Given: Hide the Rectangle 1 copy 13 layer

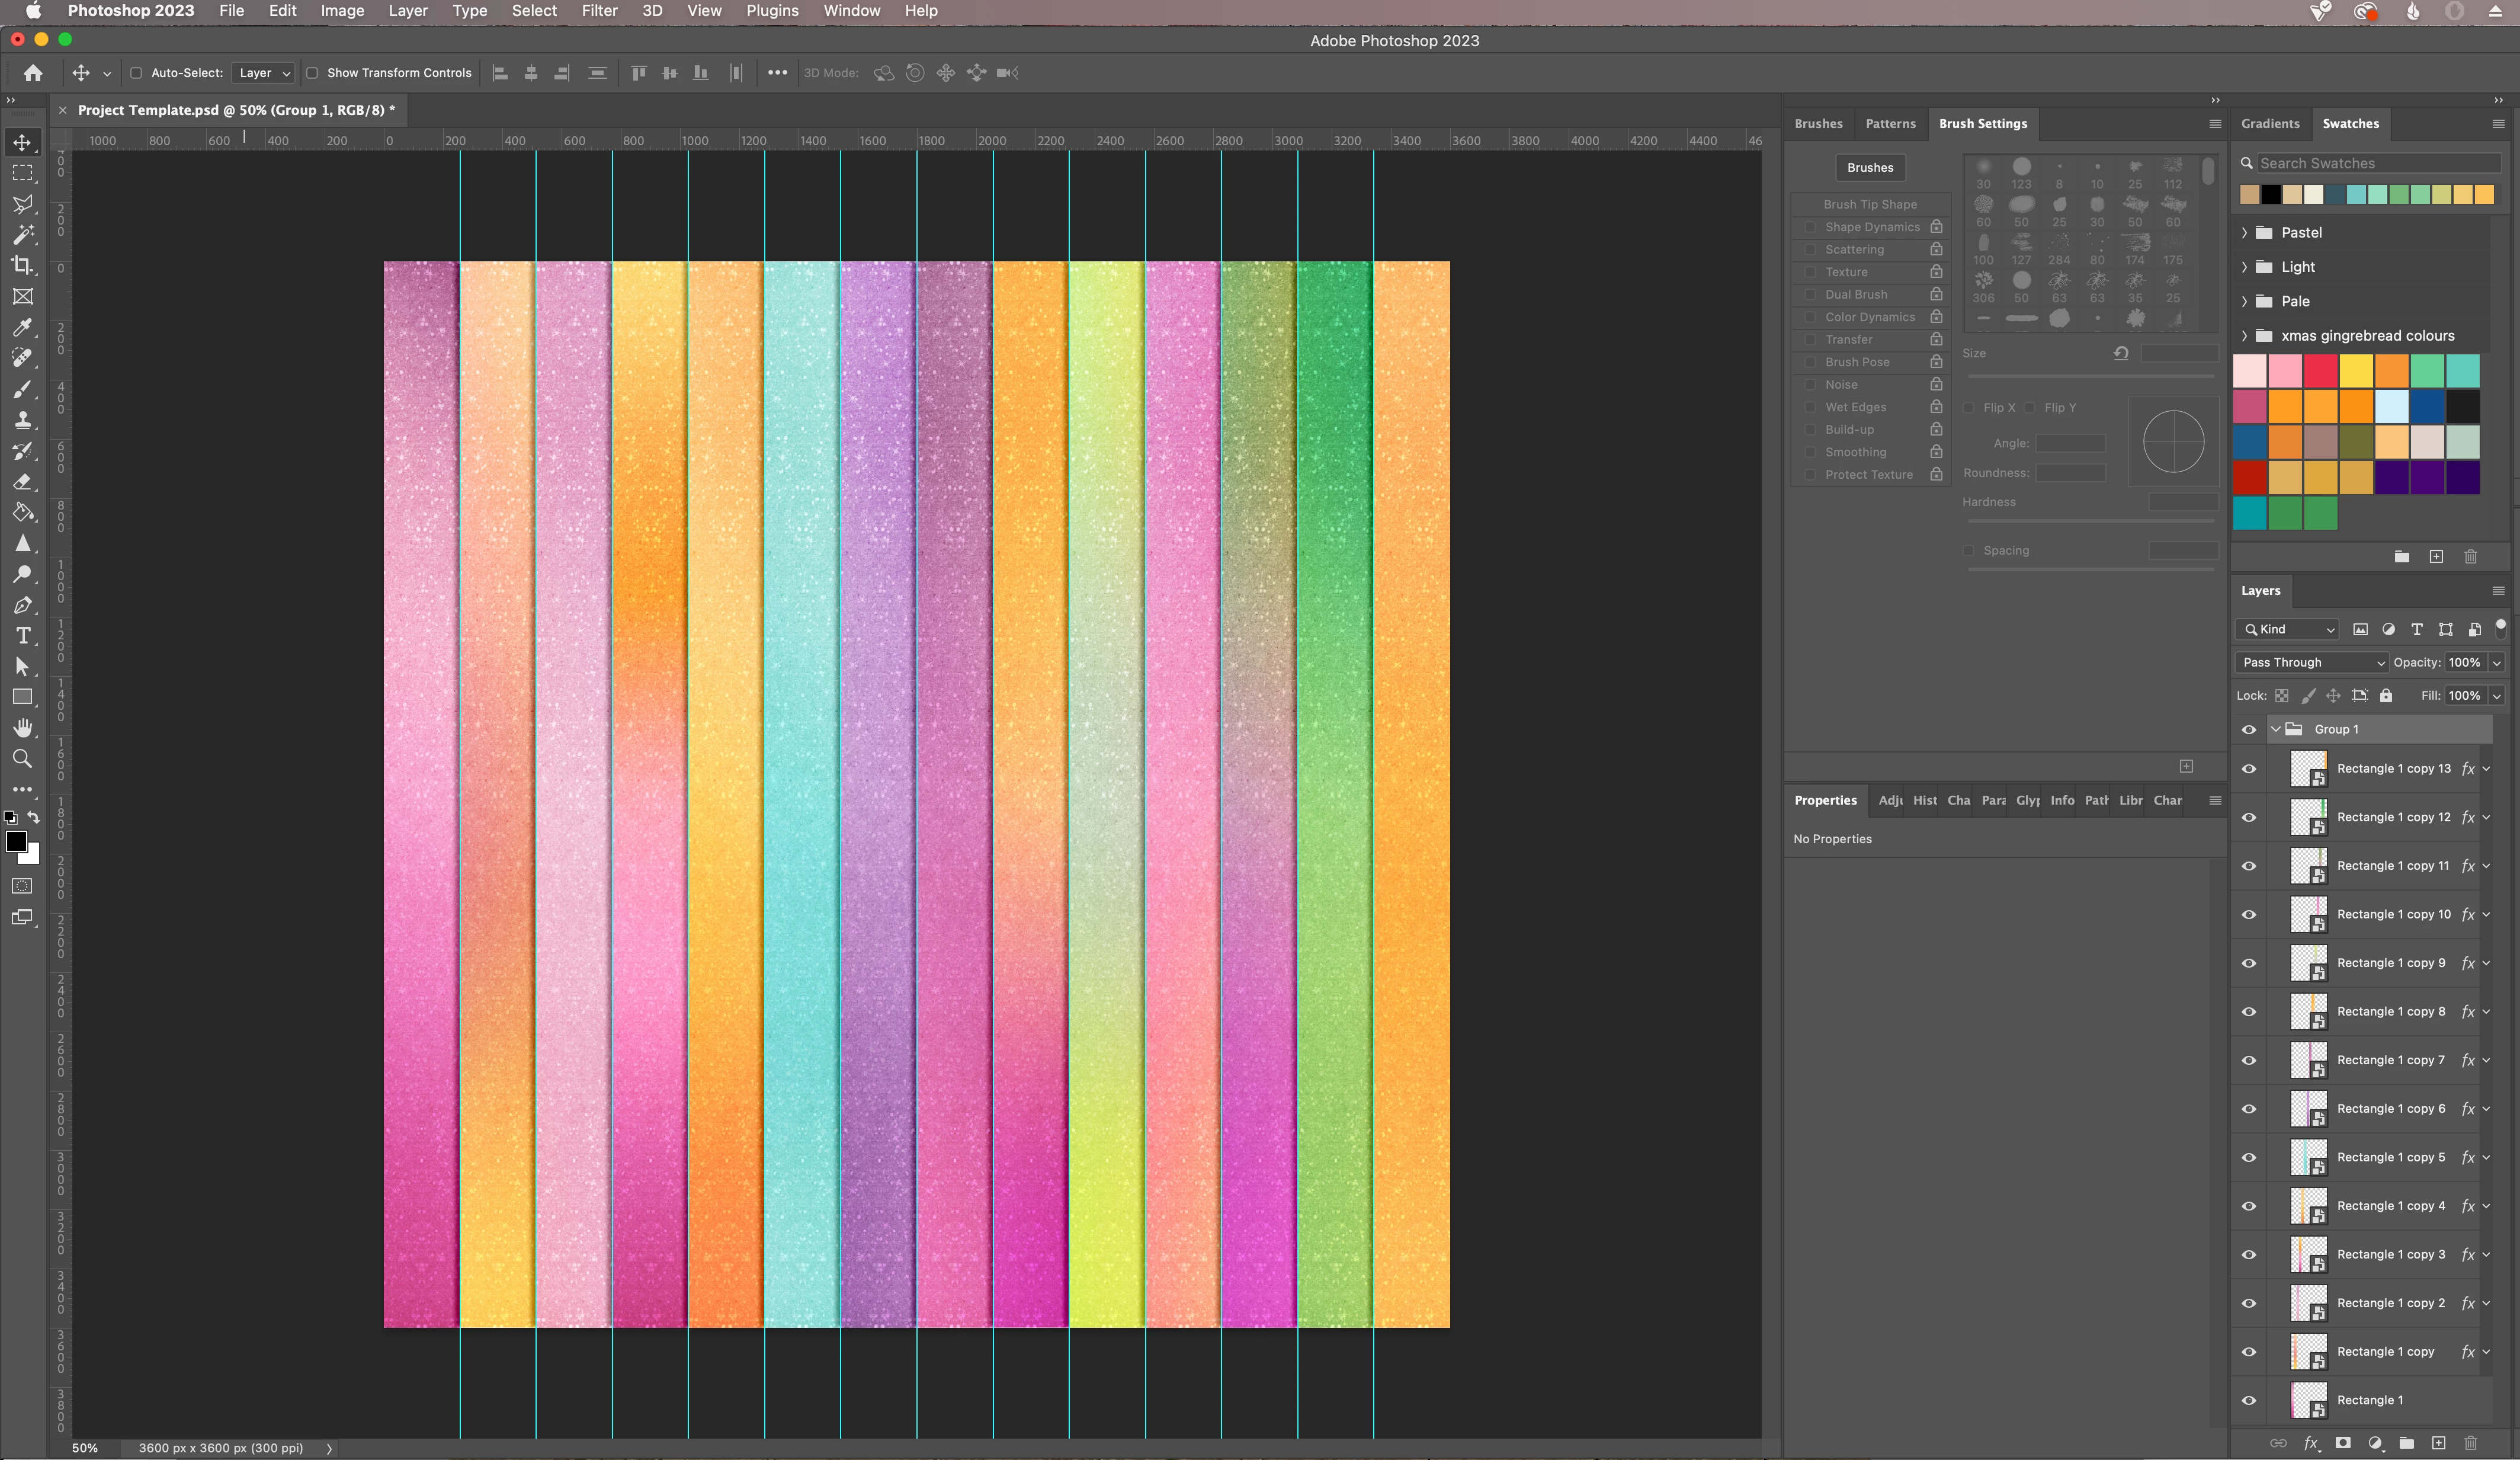Looking at the screenshot, I should click(x=2249, y=769).
